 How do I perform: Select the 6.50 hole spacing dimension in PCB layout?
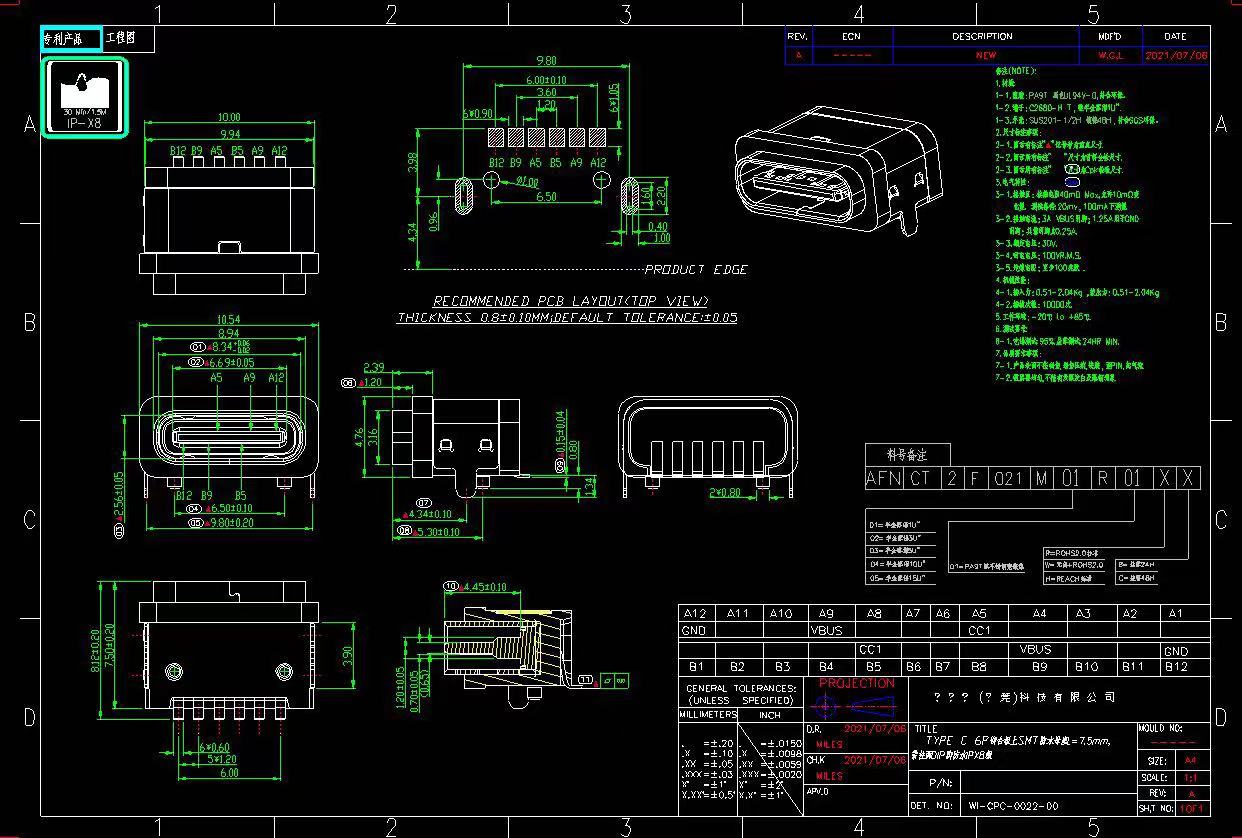click(546, 197)
